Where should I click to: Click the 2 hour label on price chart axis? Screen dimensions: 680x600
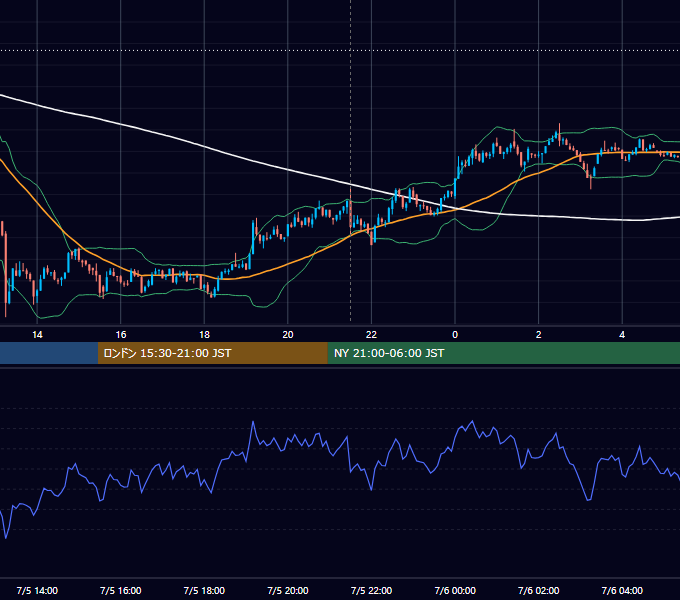pos(539,335)
